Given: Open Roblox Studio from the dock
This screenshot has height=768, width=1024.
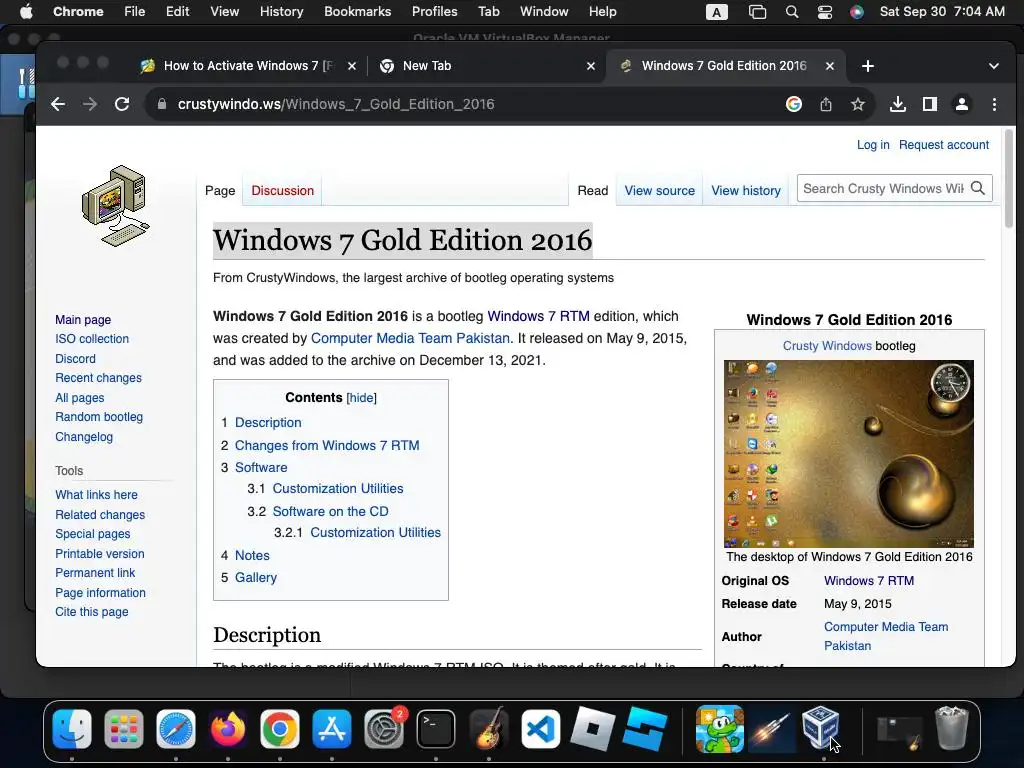Looking at the screenshot, I should tap(645, 729).
